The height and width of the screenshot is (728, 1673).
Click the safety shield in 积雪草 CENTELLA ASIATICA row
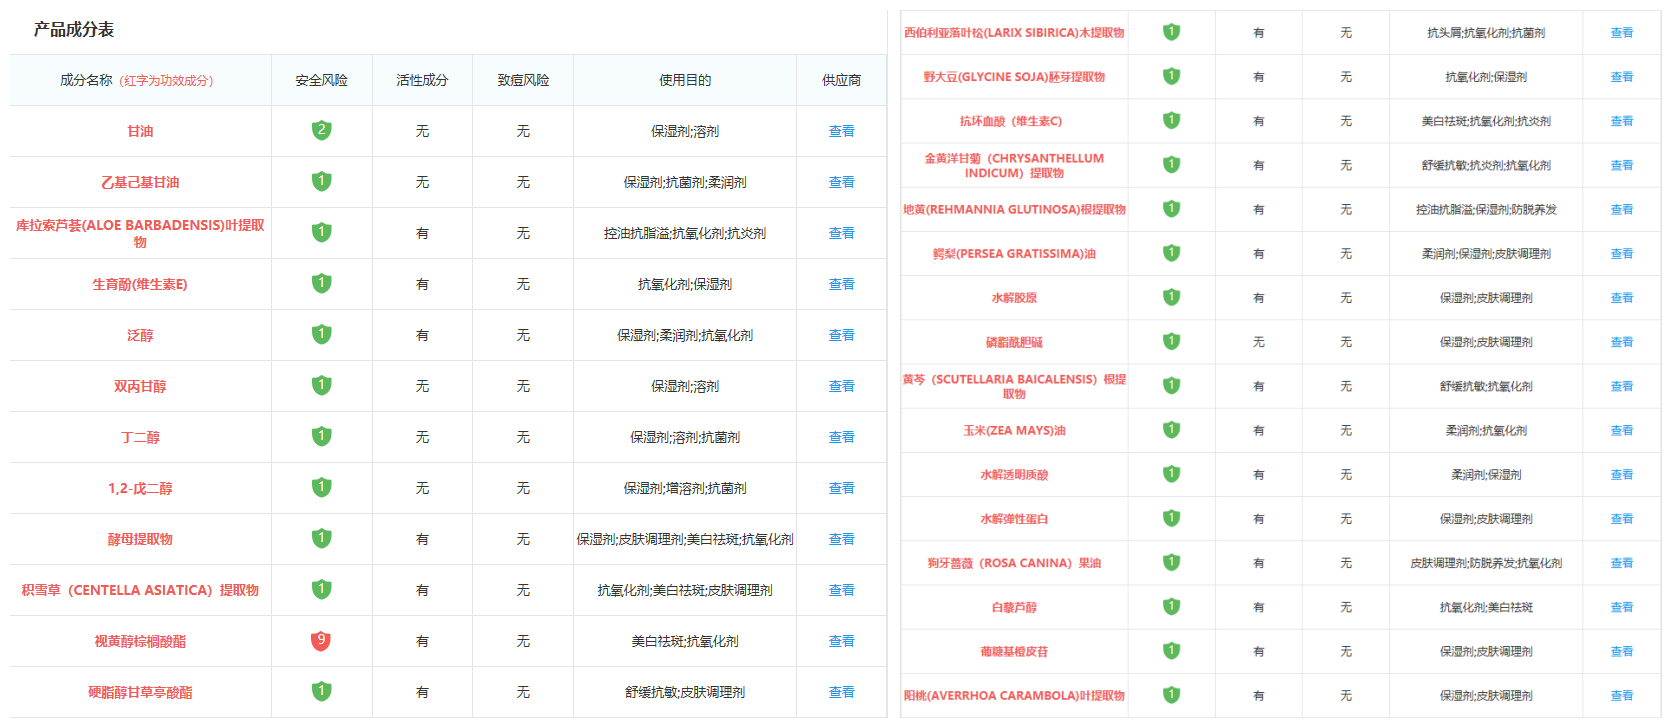point(321,589)
